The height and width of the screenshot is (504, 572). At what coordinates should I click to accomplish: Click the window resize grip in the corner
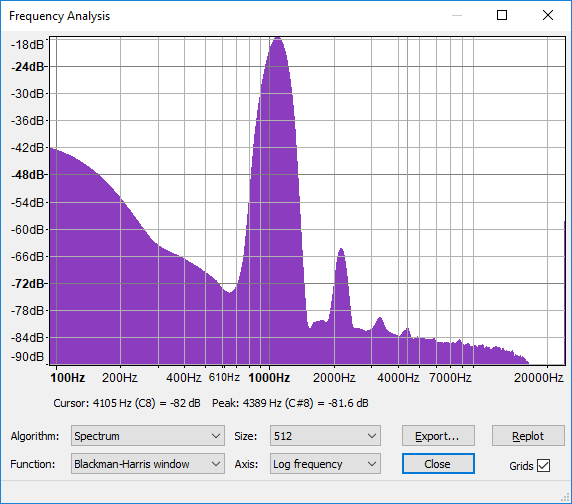[566, 498]
